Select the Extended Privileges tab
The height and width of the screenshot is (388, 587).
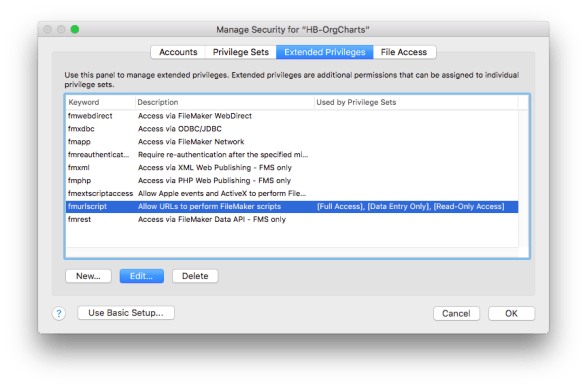click(325, 52)
